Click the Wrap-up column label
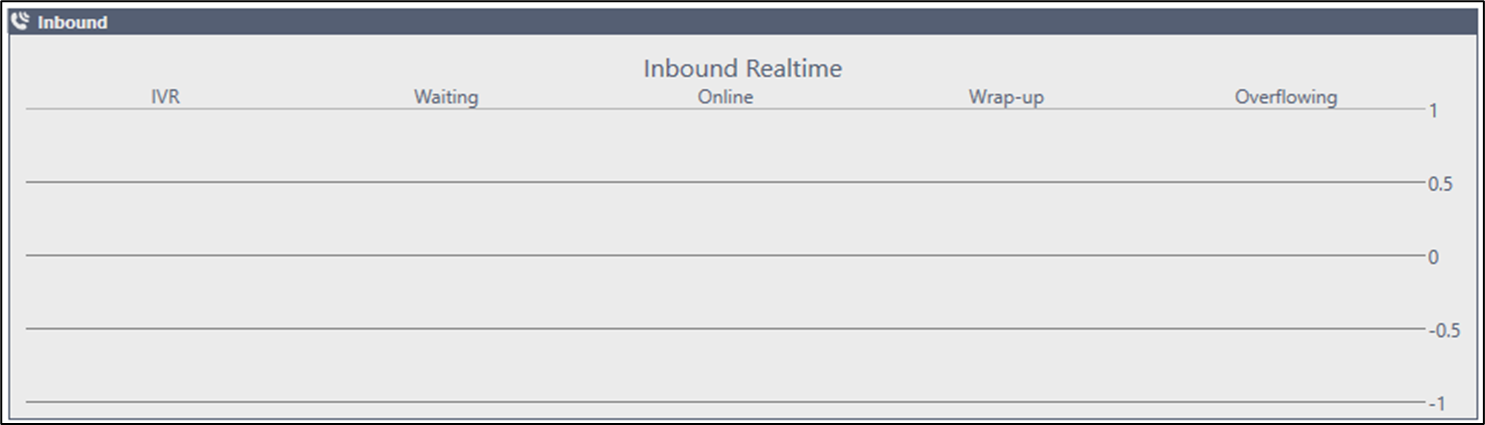1485x425 pixels. click(1006, 97)
